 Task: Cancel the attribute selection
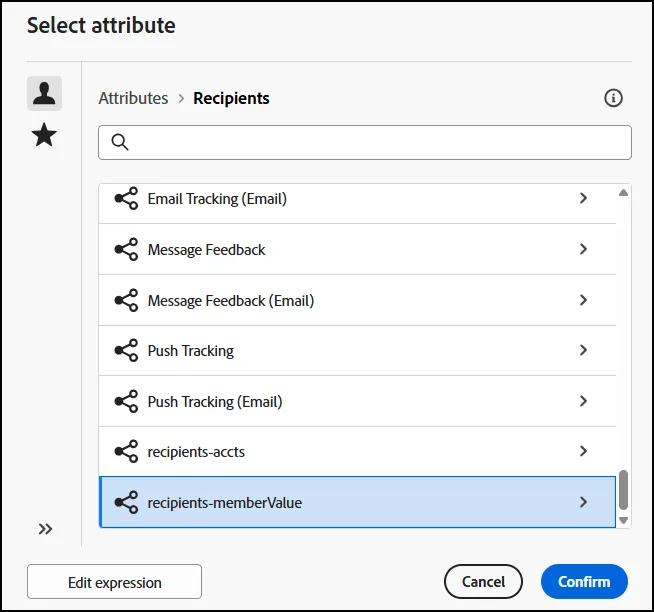(483, 582)
